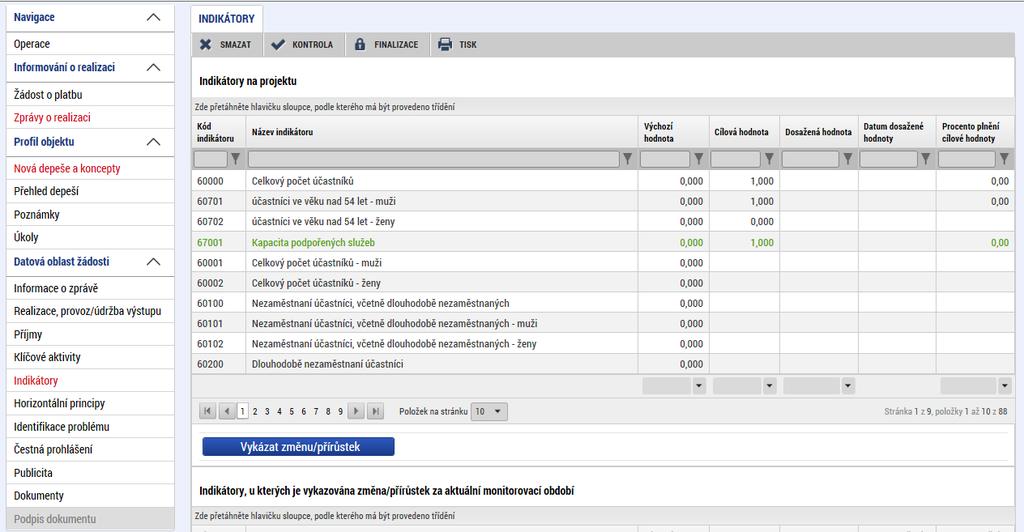Open Realizace, provoz/údržba výstupu
1024x532 pixels.
tap(90, 311)
